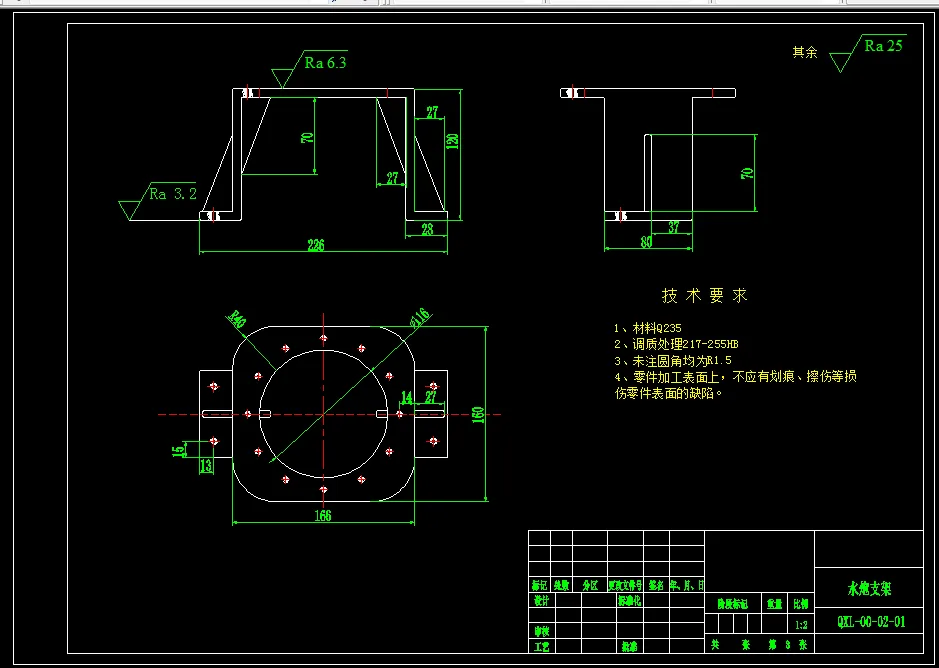Click the ⌀116 diameter label
This screenshot has width=939, height=668.
[x=420, y=318]
